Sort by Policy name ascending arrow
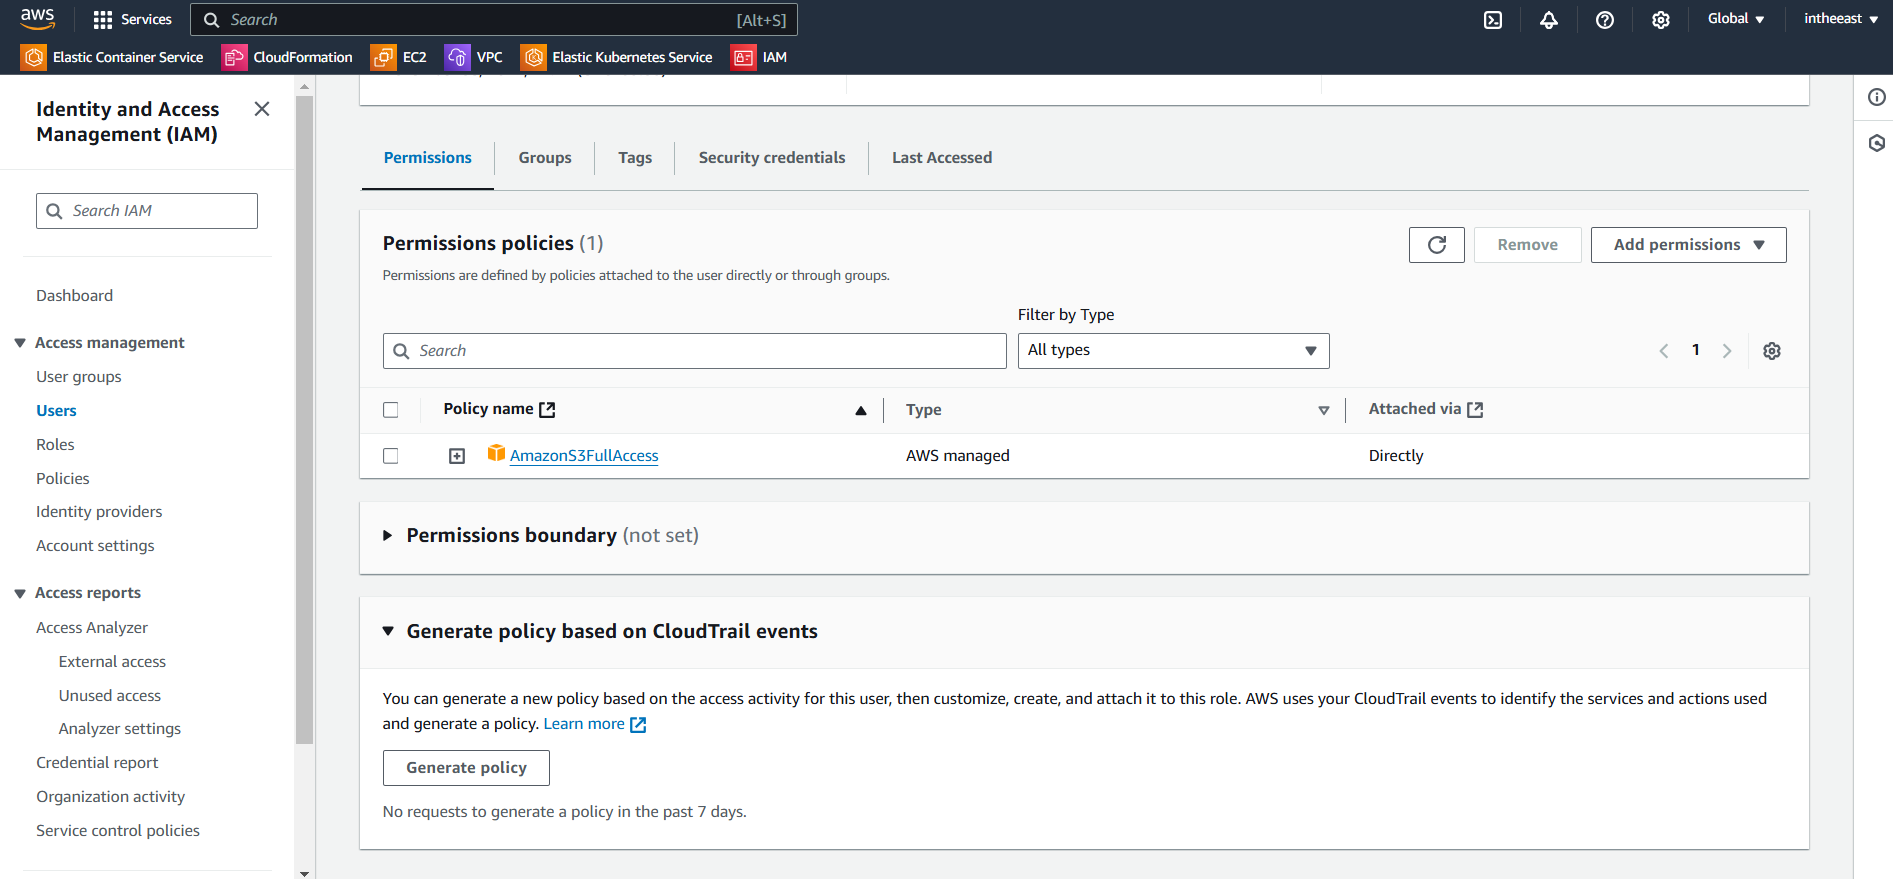Screen dimensions: 1893x879 [x=861, y=410]
